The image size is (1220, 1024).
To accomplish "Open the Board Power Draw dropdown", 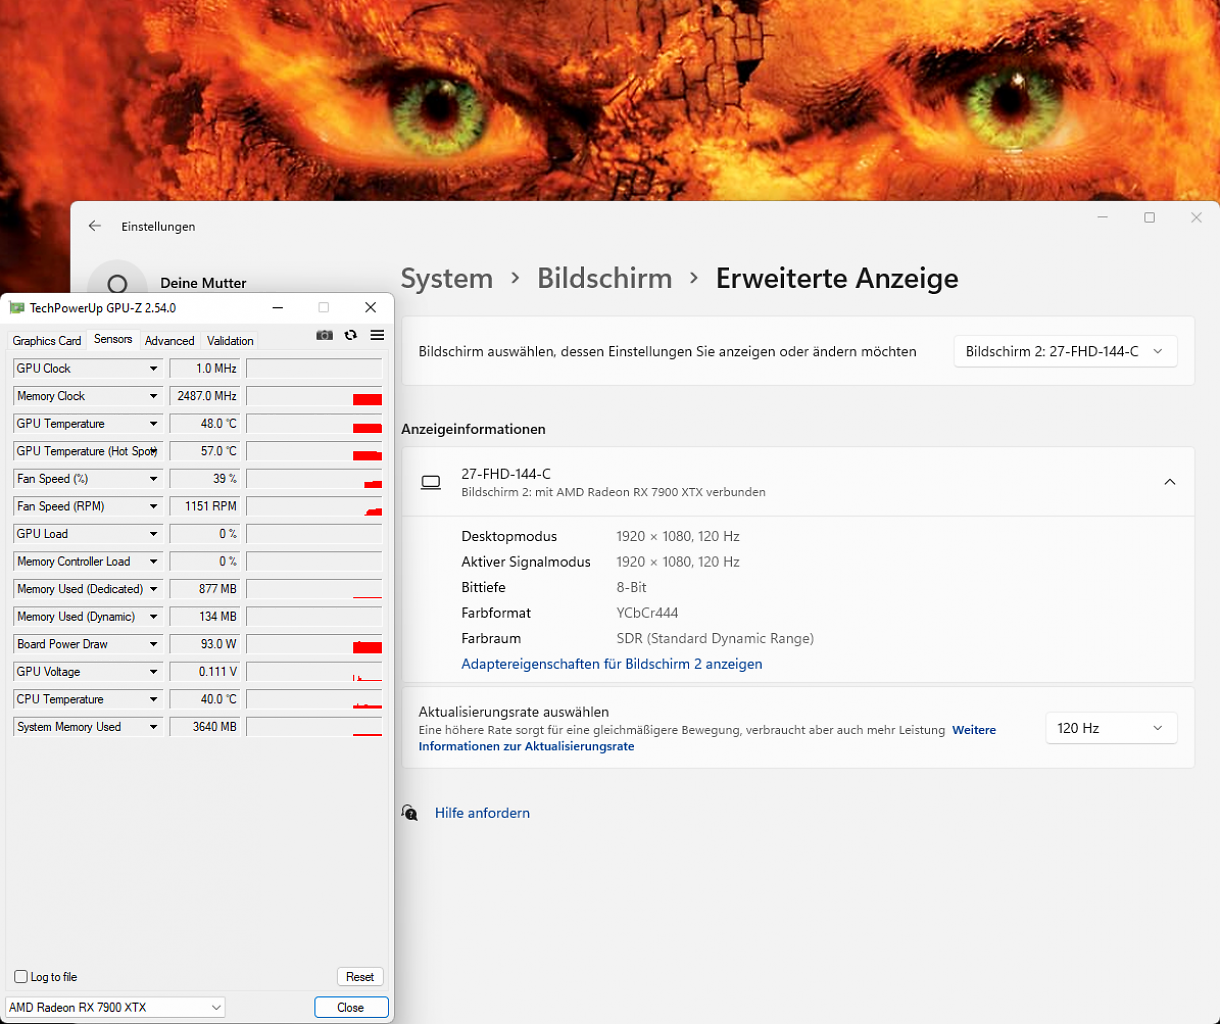I will coord(154,645).
